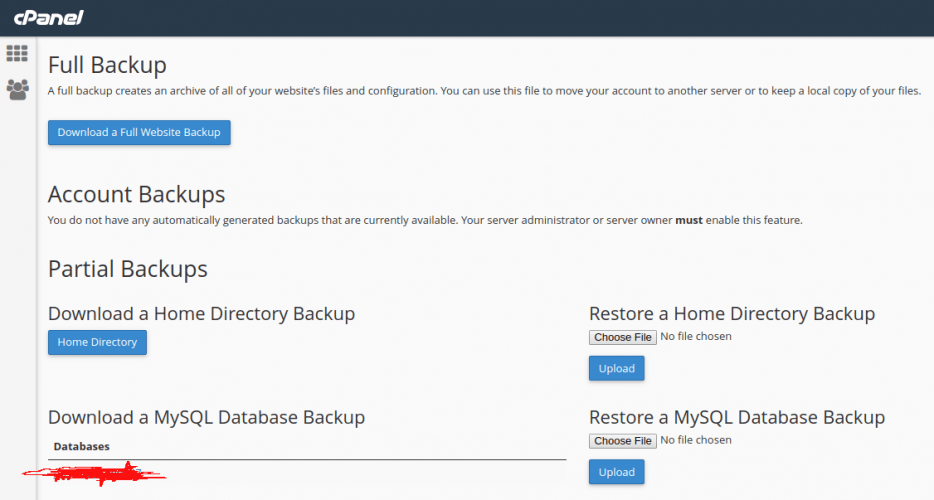Upload the MySQL Database backup file
The height and width of the screenshot is (500, 934).
617,472
